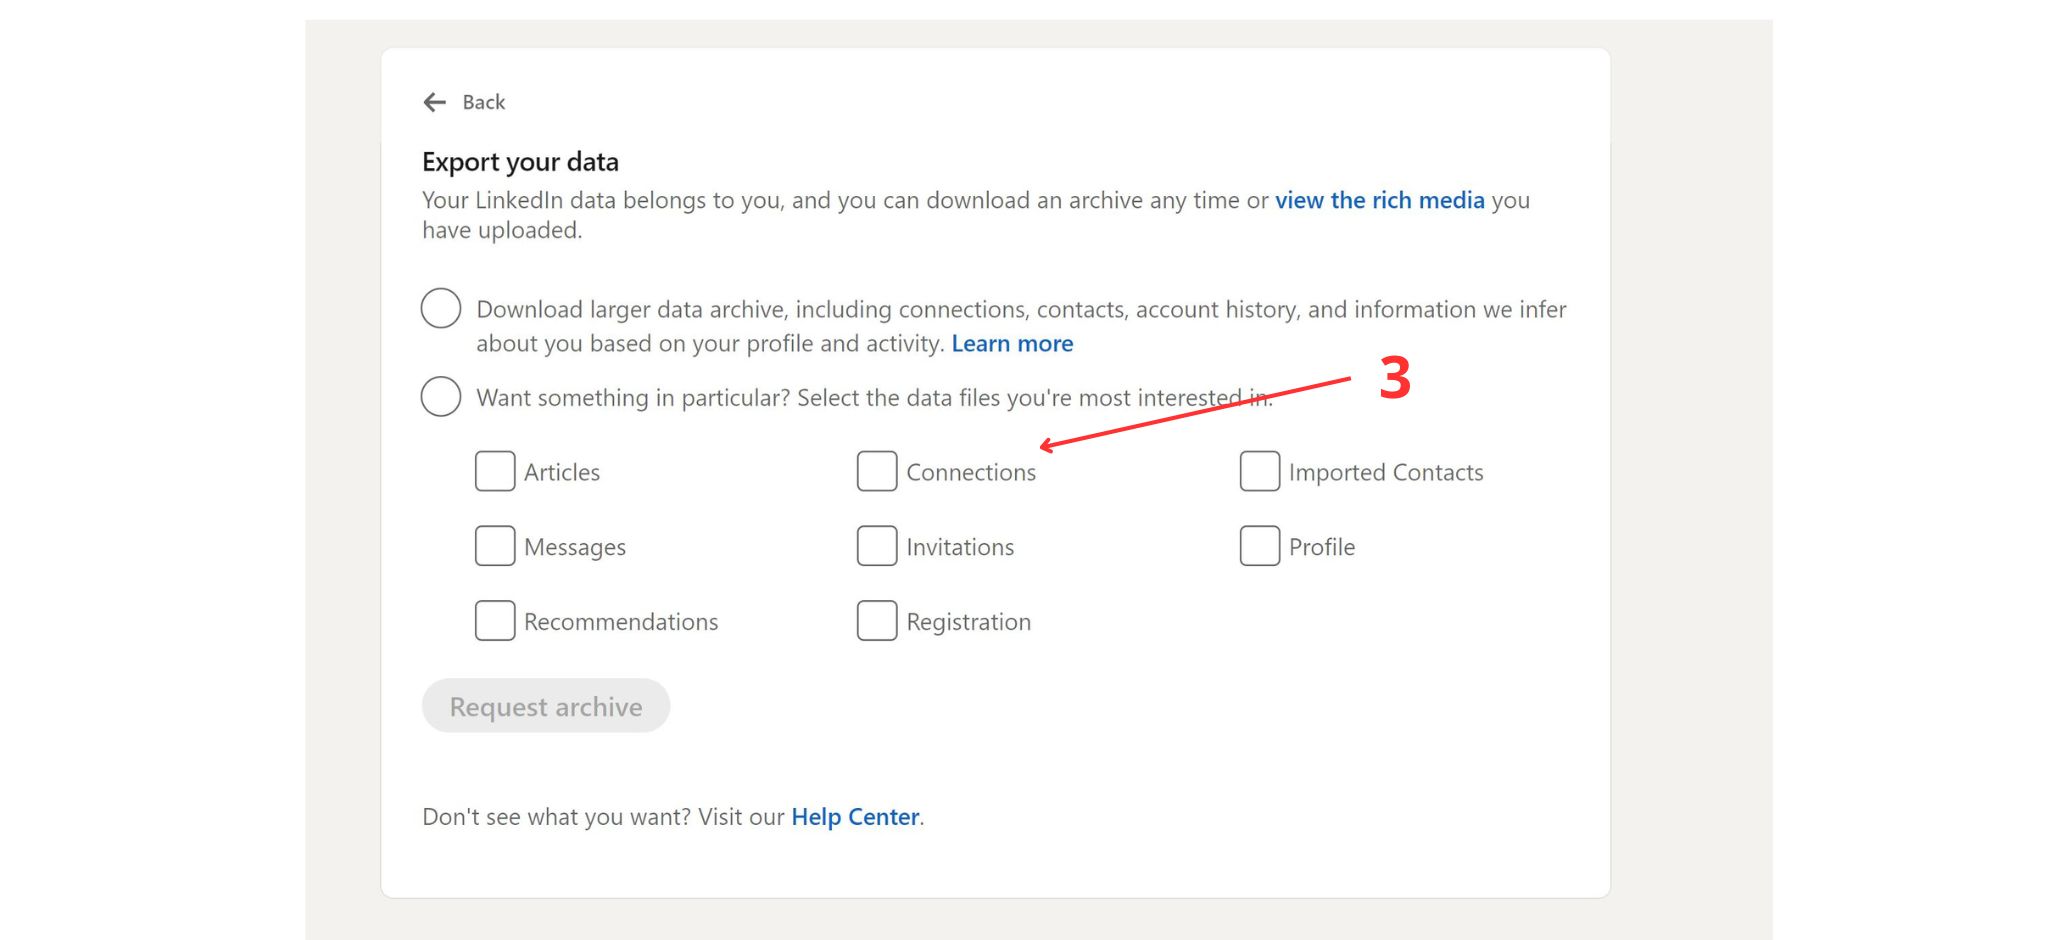
Task: Tick the Connections checkbox
Action: pyautogui.click(x=877, y=471)
